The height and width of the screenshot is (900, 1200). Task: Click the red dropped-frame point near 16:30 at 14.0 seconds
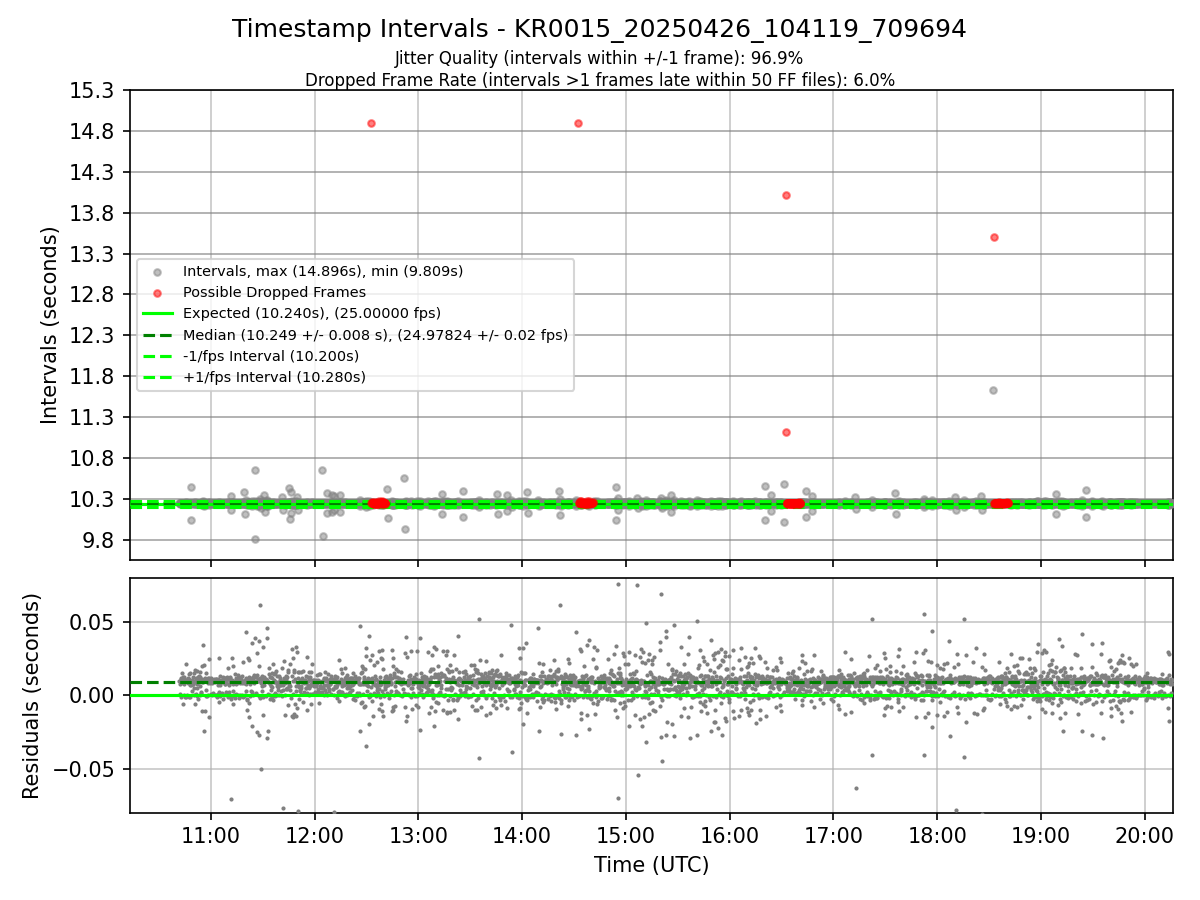(x=786, y=195)
